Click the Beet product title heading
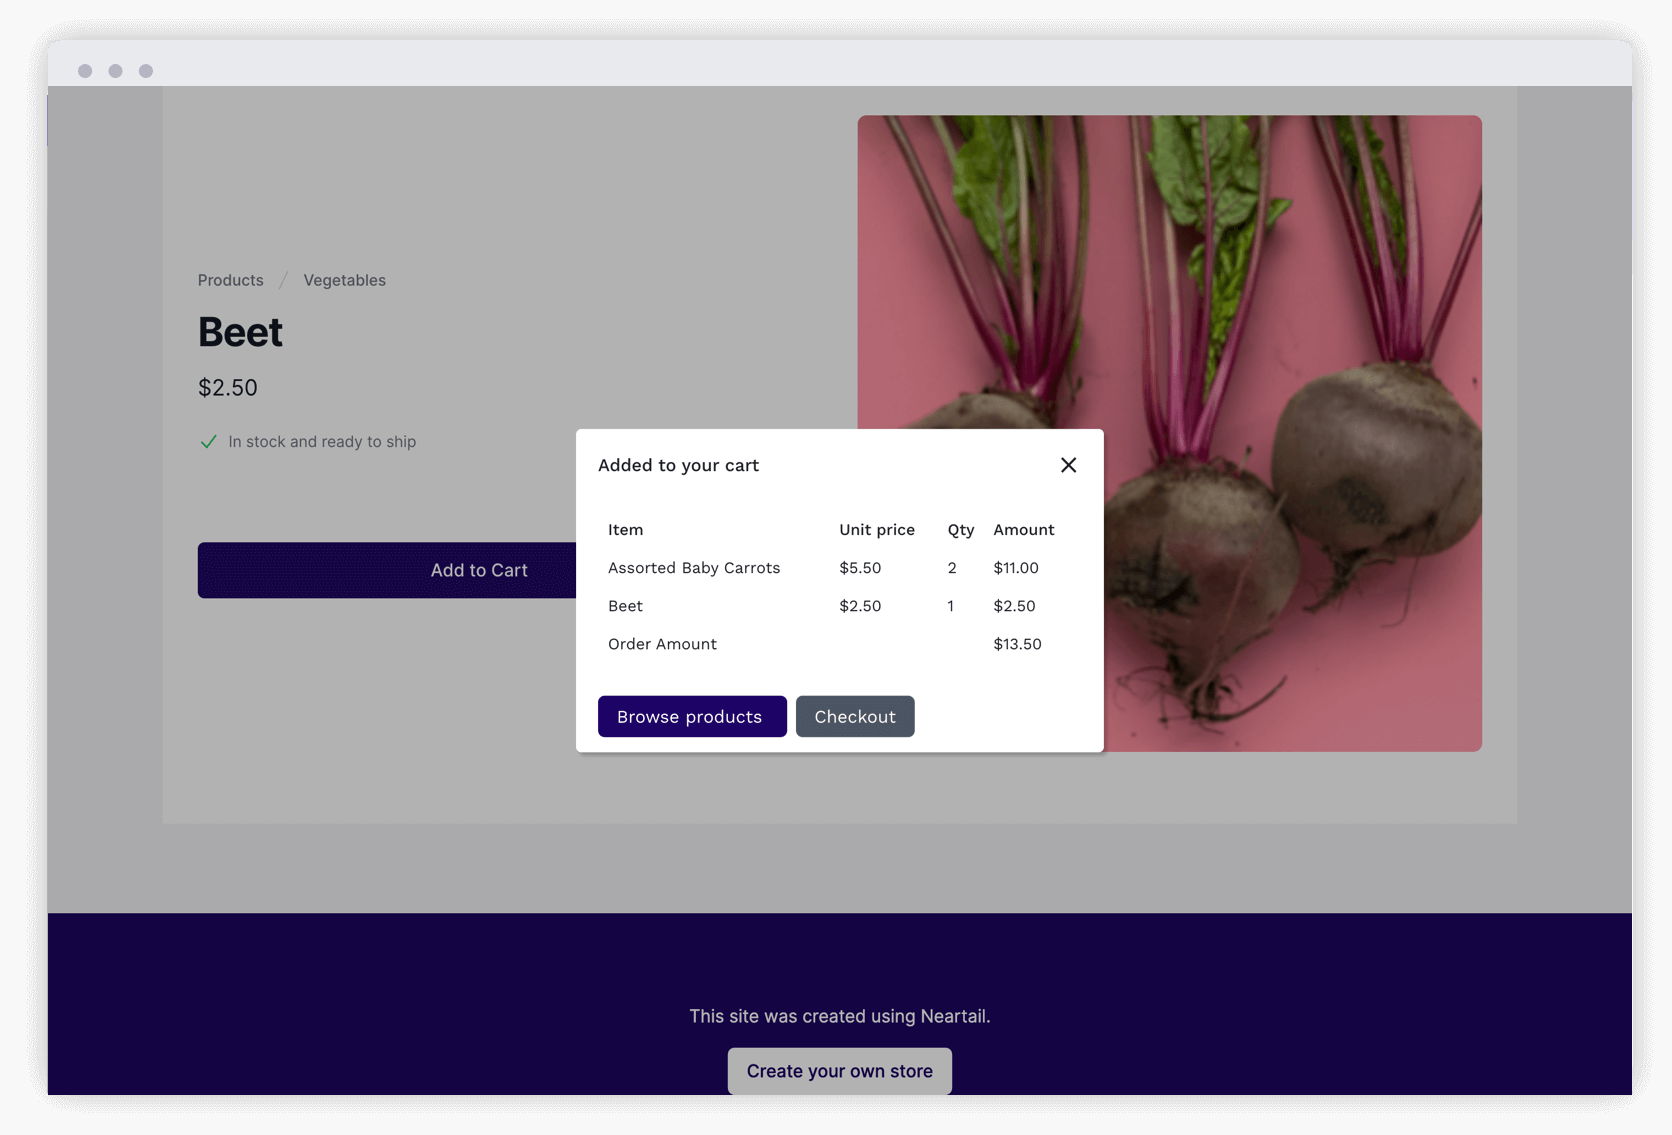The width and height of the screenshot is (1672, 1135). (x=240, y=332)
